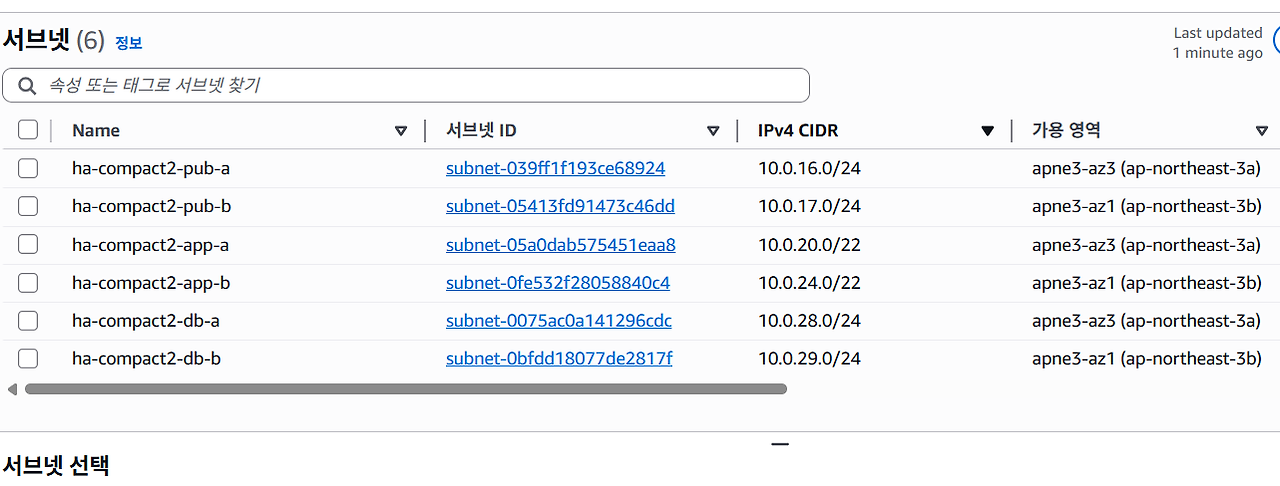The image size is (1280, 486).
Task: Sort by 가용 영역 column arrow
Action: point(1262,131)
